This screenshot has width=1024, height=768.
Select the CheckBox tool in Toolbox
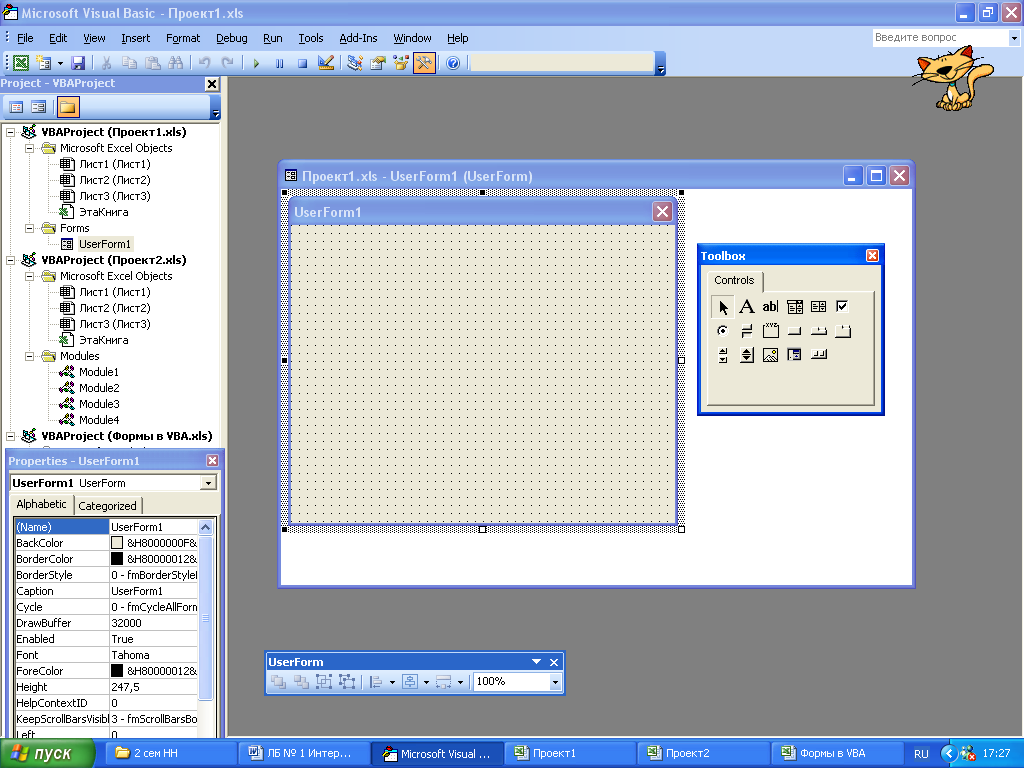click(x=842, y=306)
